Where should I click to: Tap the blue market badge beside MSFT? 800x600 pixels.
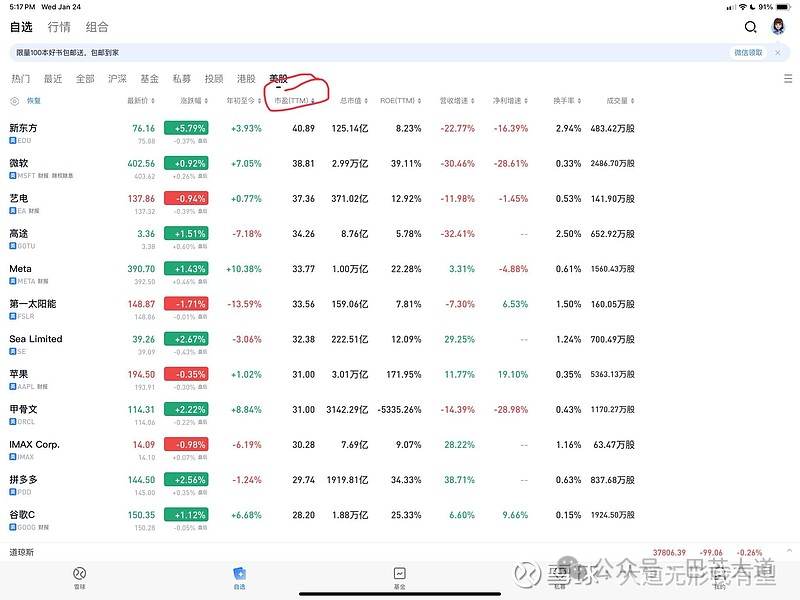coord(13,176)
